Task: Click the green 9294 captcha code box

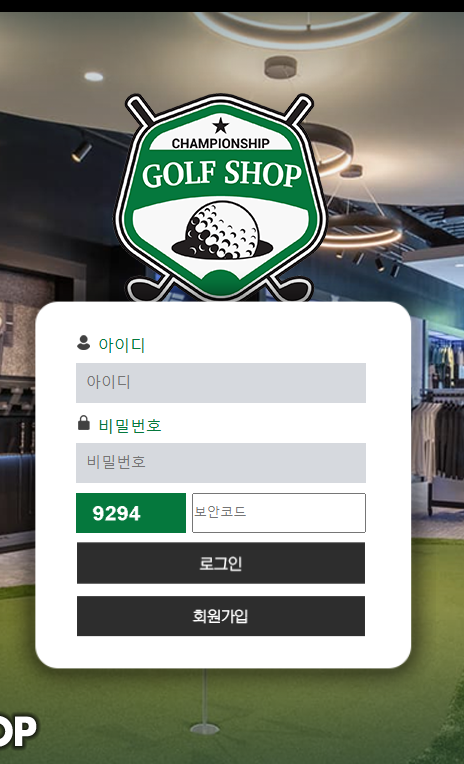Action: click(x=131, y=513)
